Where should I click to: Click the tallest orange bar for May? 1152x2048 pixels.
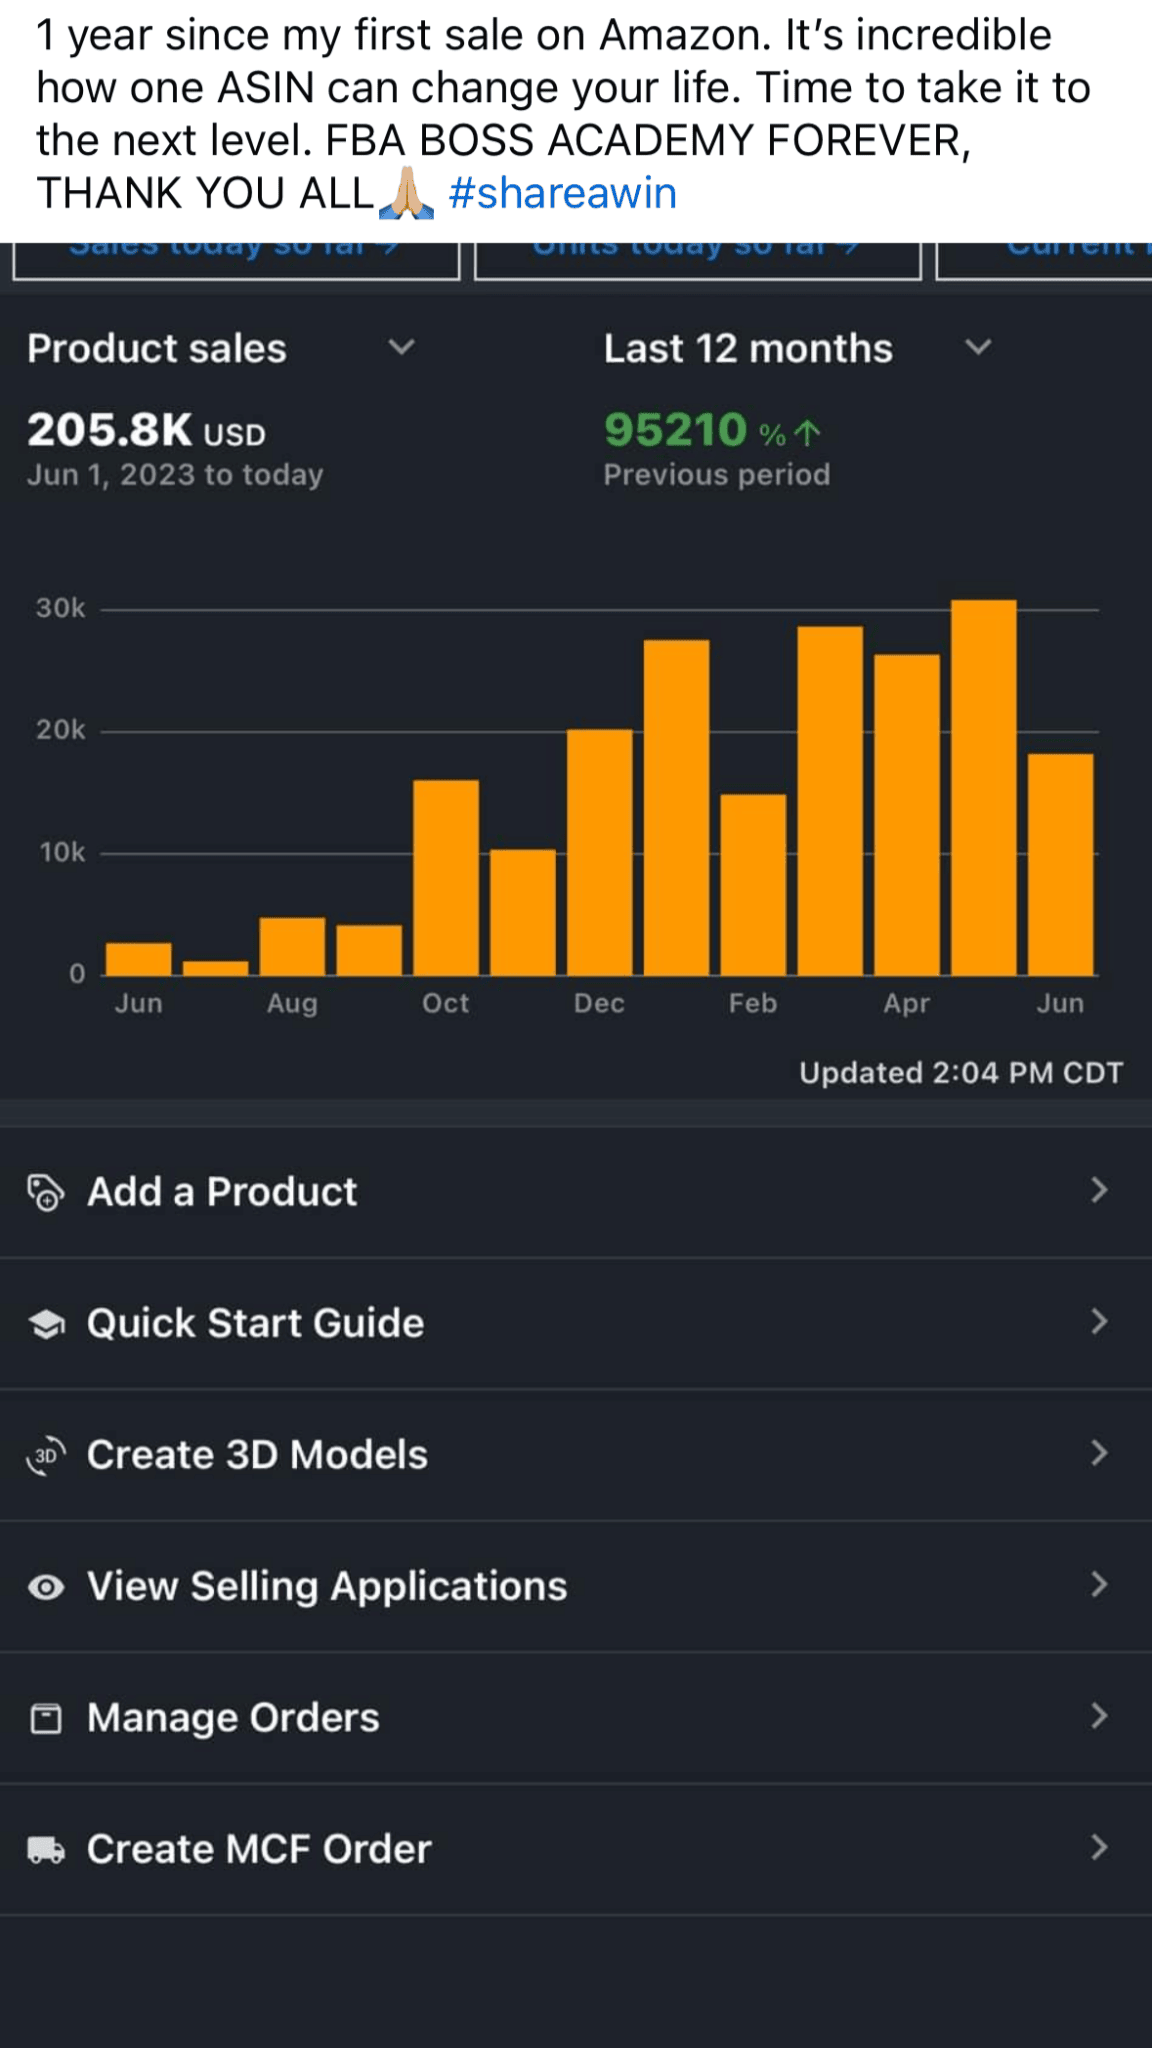coord(983,788)
